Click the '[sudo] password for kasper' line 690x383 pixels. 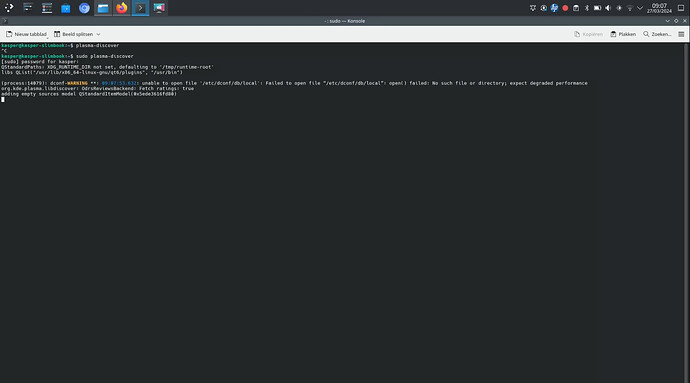pyautogui.click(x=40, y=62)
